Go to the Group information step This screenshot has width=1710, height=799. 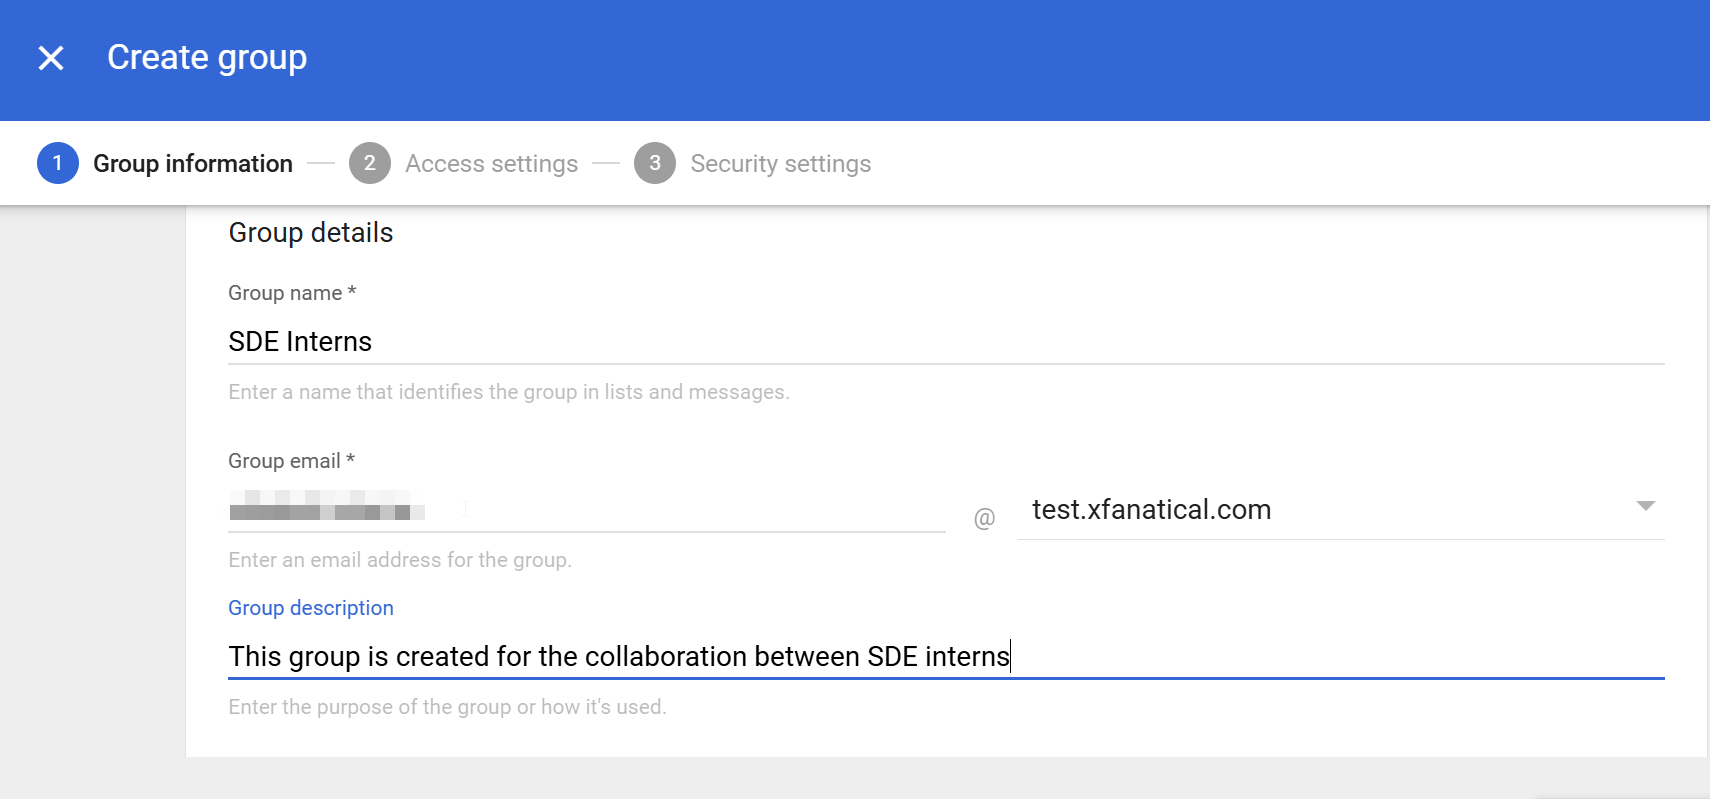(x=192, y=163)
